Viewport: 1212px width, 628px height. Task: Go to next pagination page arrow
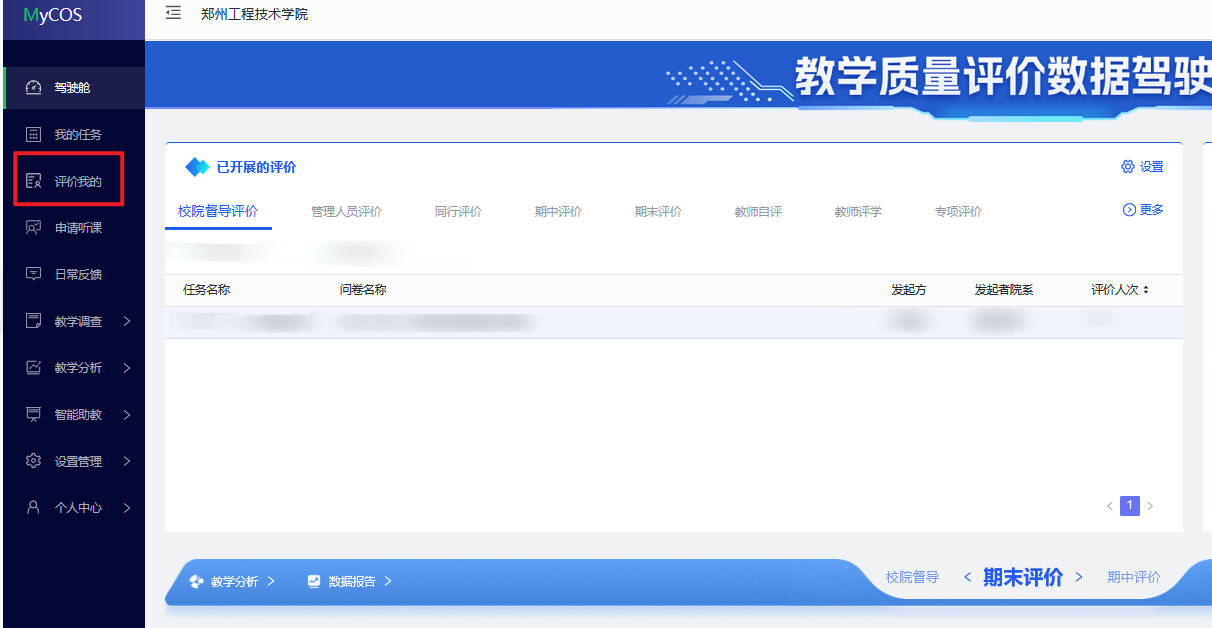(1150, 506)
